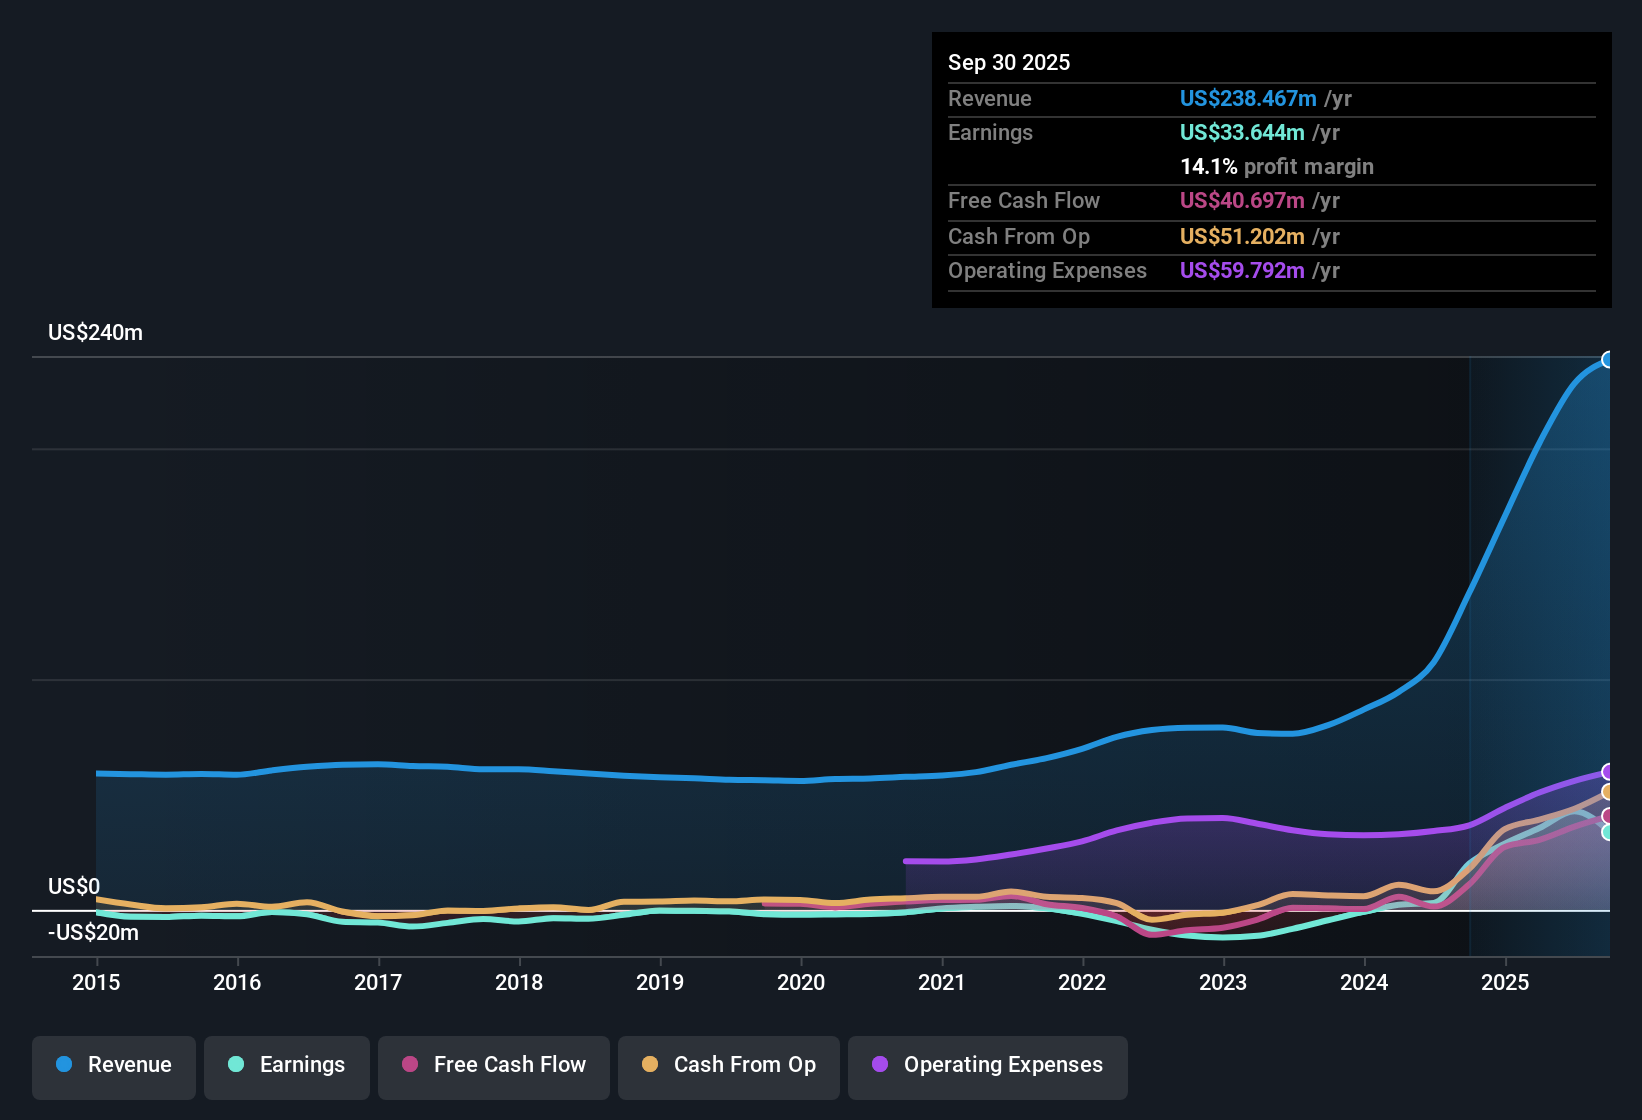Viewport: 1642px width, 1120px height.
Task: Toggle Free Cash Flow visibility in the legend
Action: pos(493,1065)
